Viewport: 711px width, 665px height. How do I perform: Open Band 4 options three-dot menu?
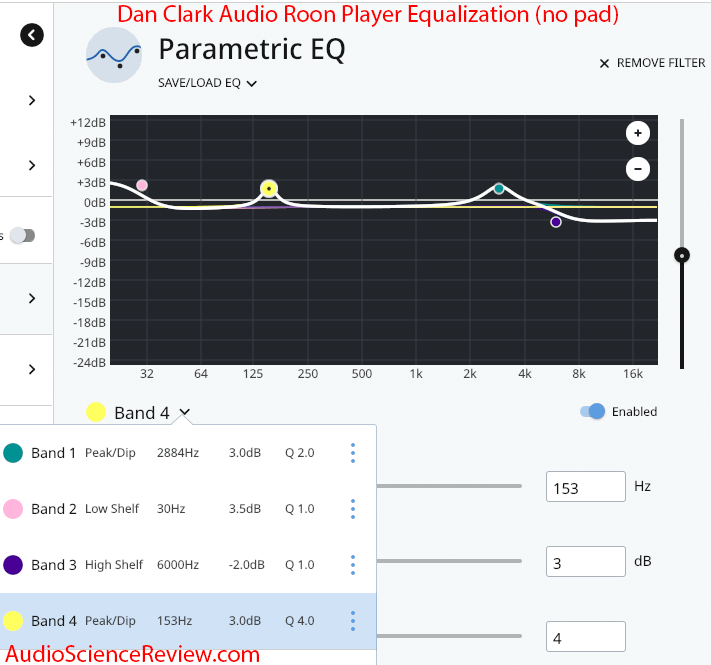353,621
